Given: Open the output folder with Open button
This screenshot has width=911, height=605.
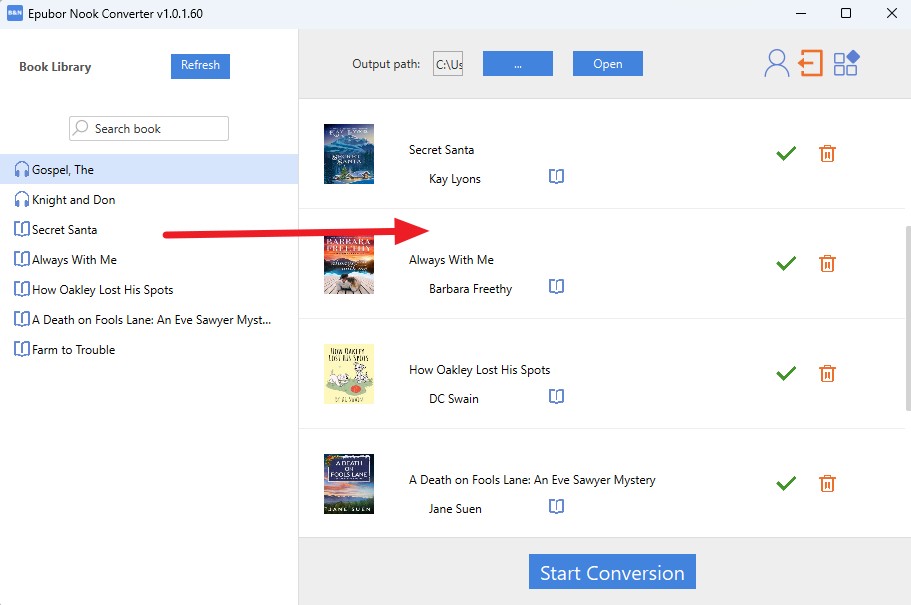Looking at the screenshot, I should coord(608,63).
